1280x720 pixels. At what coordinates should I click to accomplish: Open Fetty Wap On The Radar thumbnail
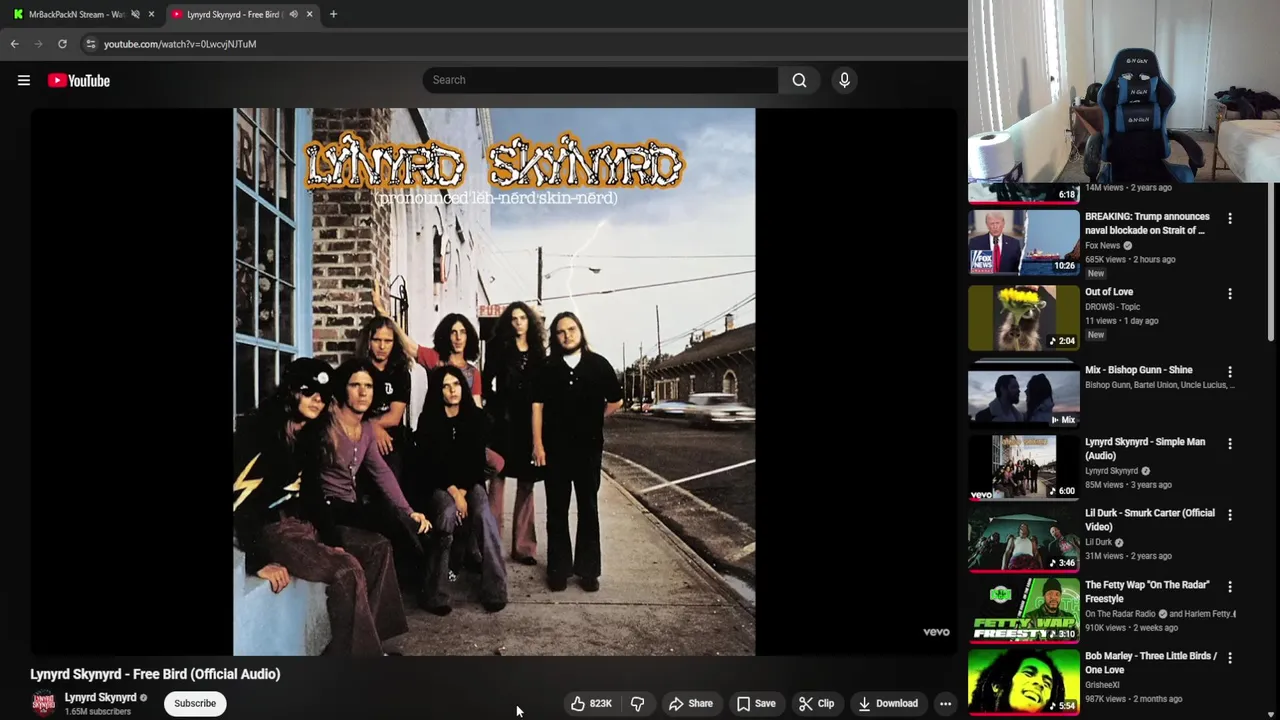click(x=1024, y=610)
